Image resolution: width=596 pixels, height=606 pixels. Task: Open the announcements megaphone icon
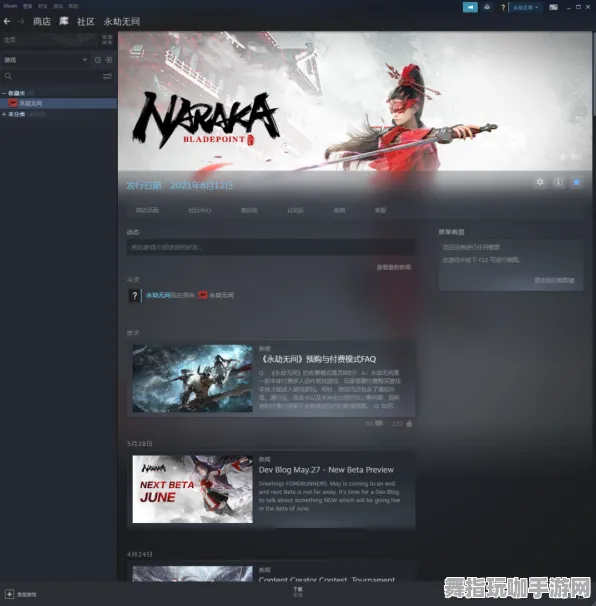470,7
